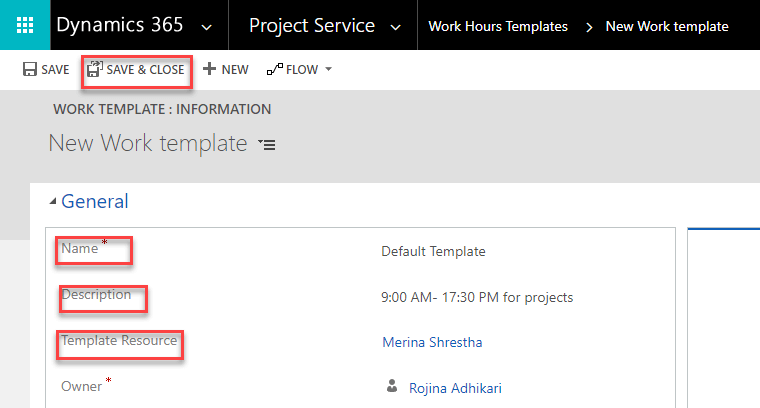Image resolution: width=760 pixels, height=408 pixels.
Task: Expand the Dynamics 365 chevron dropdown
Action: coord(207,28)
